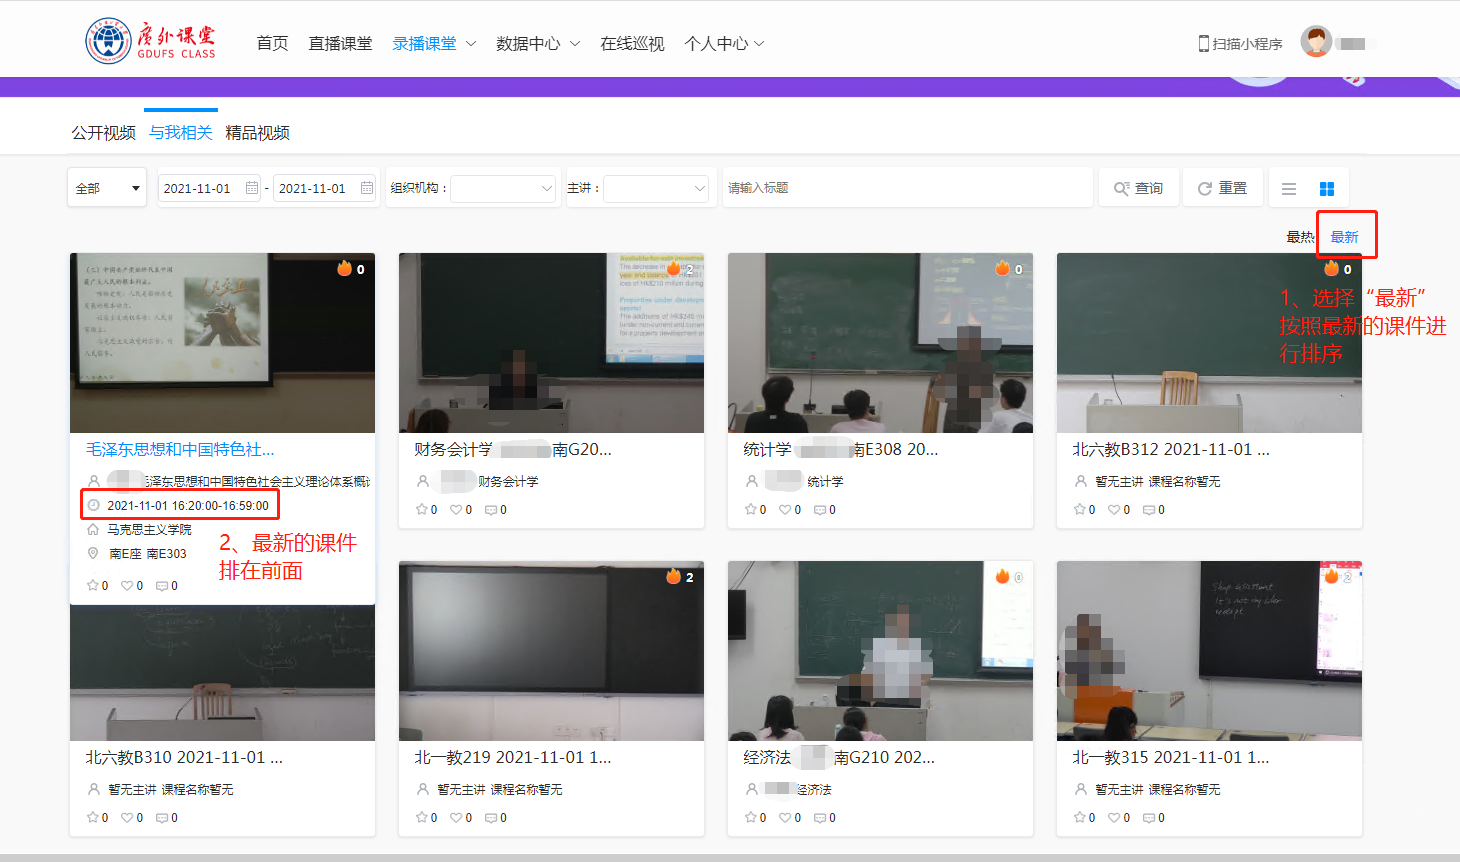This screenshot has height=862, width=1460.
Task: Open the 北一教219 video thumbnail
Action: click(x=551, y=650)
